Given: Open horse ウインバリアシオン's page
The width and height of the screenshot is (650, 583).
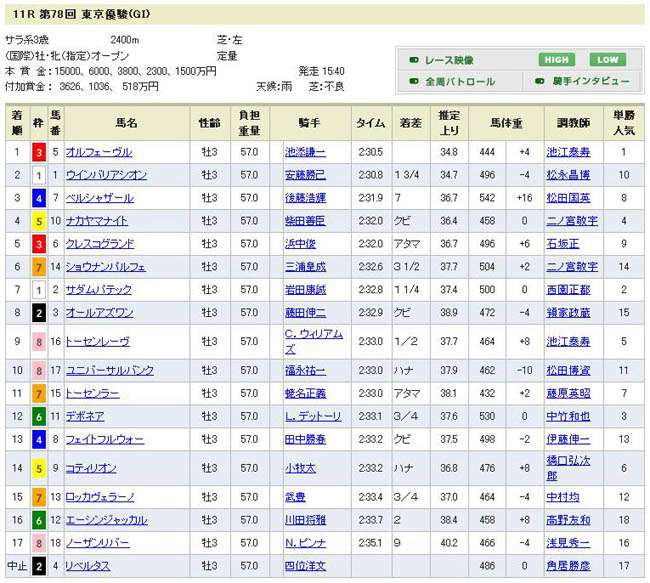Looking at the screenshot, I should pyautogui.click(x=106, y=175).
